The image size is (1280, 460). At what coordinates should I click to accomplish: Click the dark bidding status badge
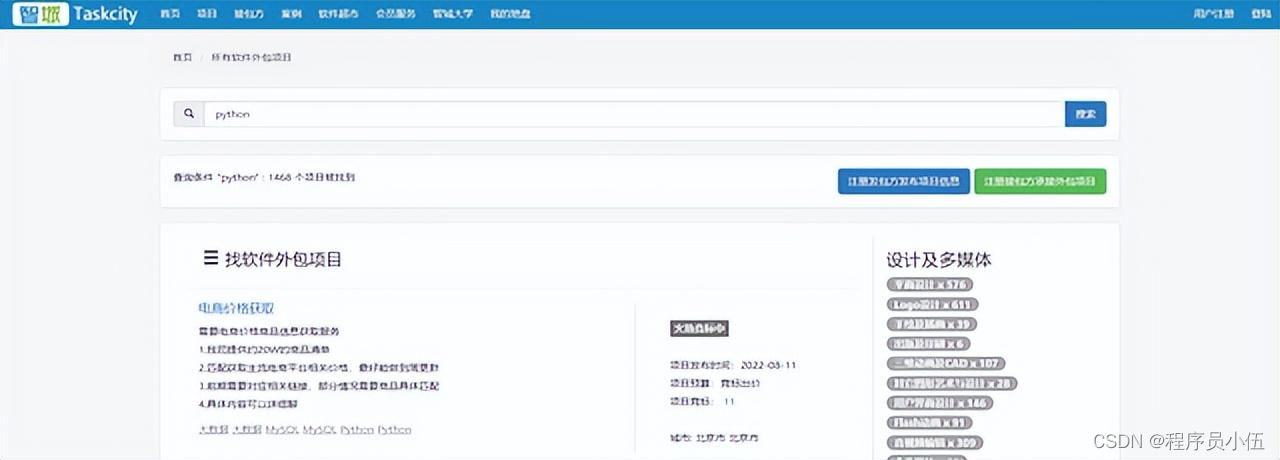[699, 328]
